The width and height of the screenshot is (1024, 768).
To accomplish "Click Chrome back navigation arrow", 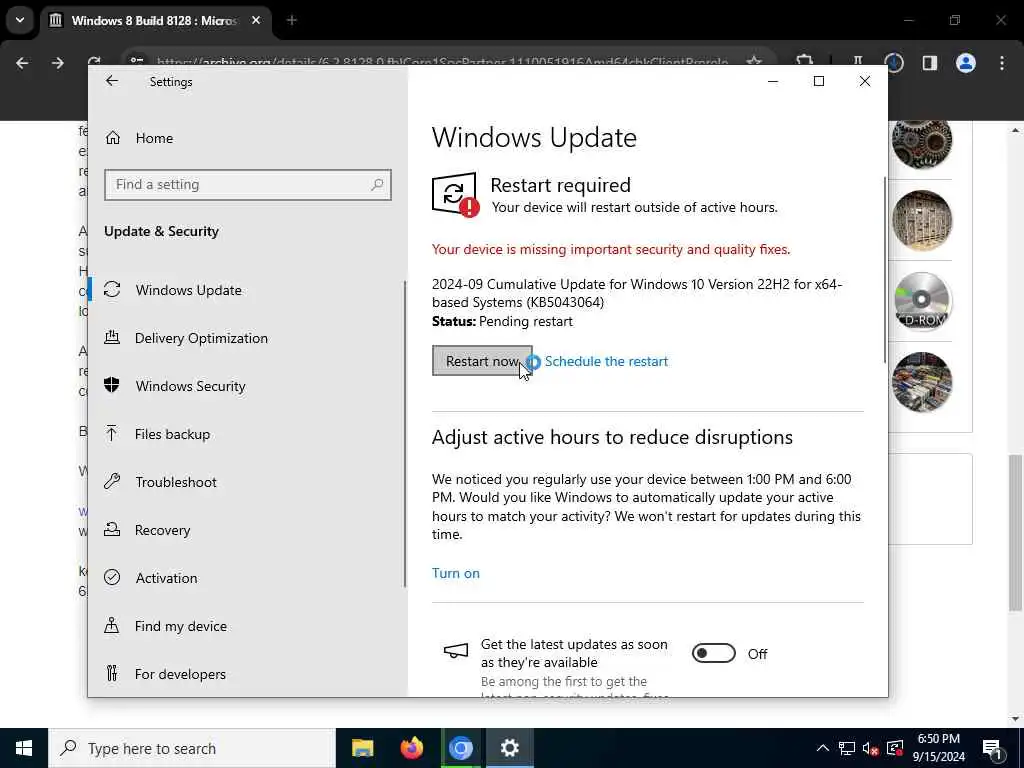I will [x=22, y=63].
